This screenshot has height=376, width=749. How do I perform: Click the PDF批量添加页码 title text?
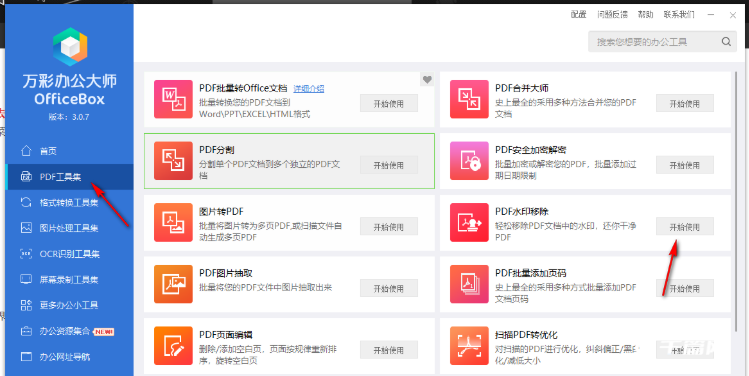point(530,273)
